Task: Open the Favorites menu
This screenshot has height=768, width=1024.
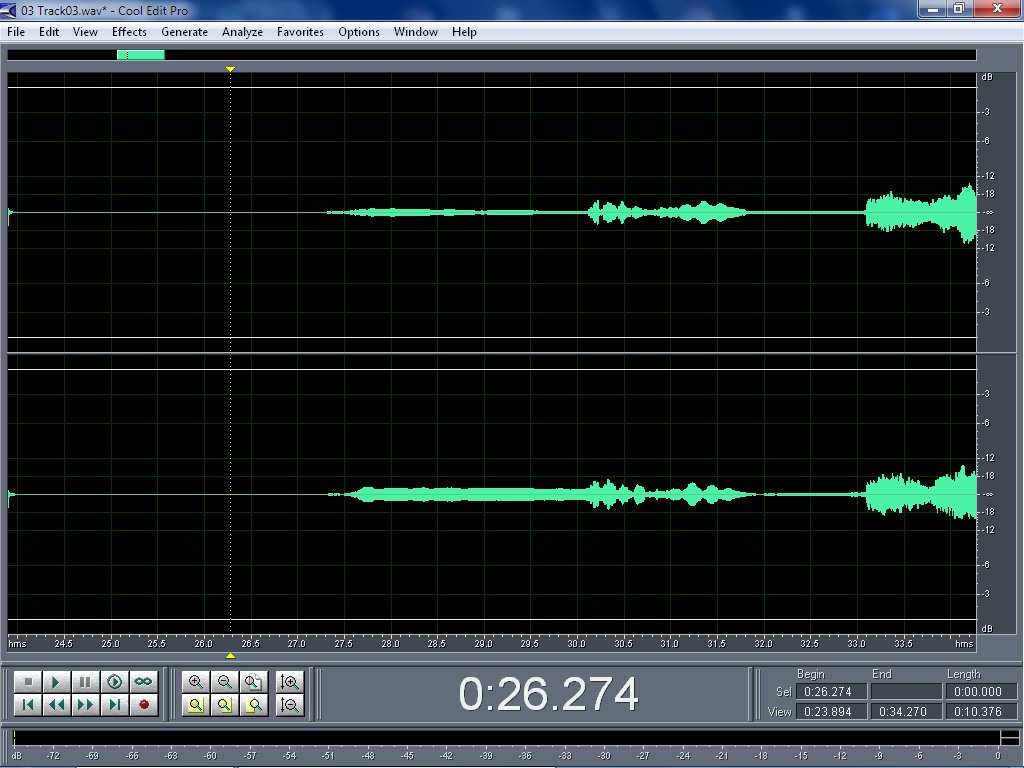Action: point(300,31)
